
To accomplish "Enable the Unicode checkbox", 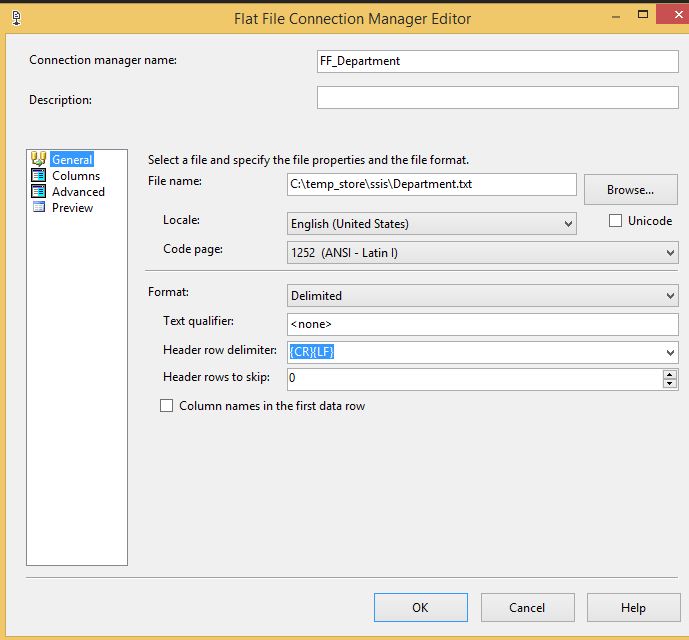I will [616, 221].
